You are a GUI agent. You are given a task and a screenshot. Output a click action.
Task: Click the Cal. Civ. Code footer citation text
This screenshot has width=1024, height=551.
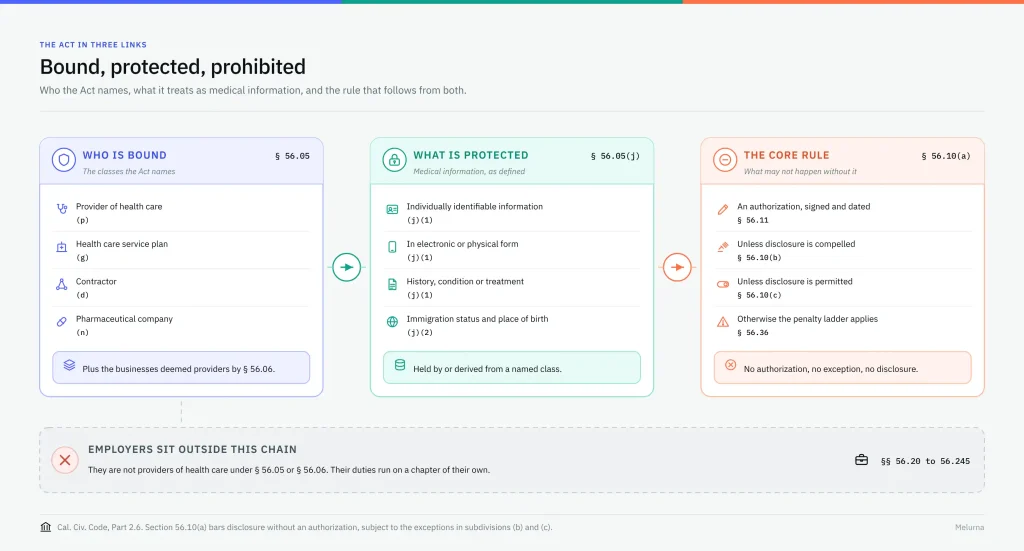click(304, 527)
